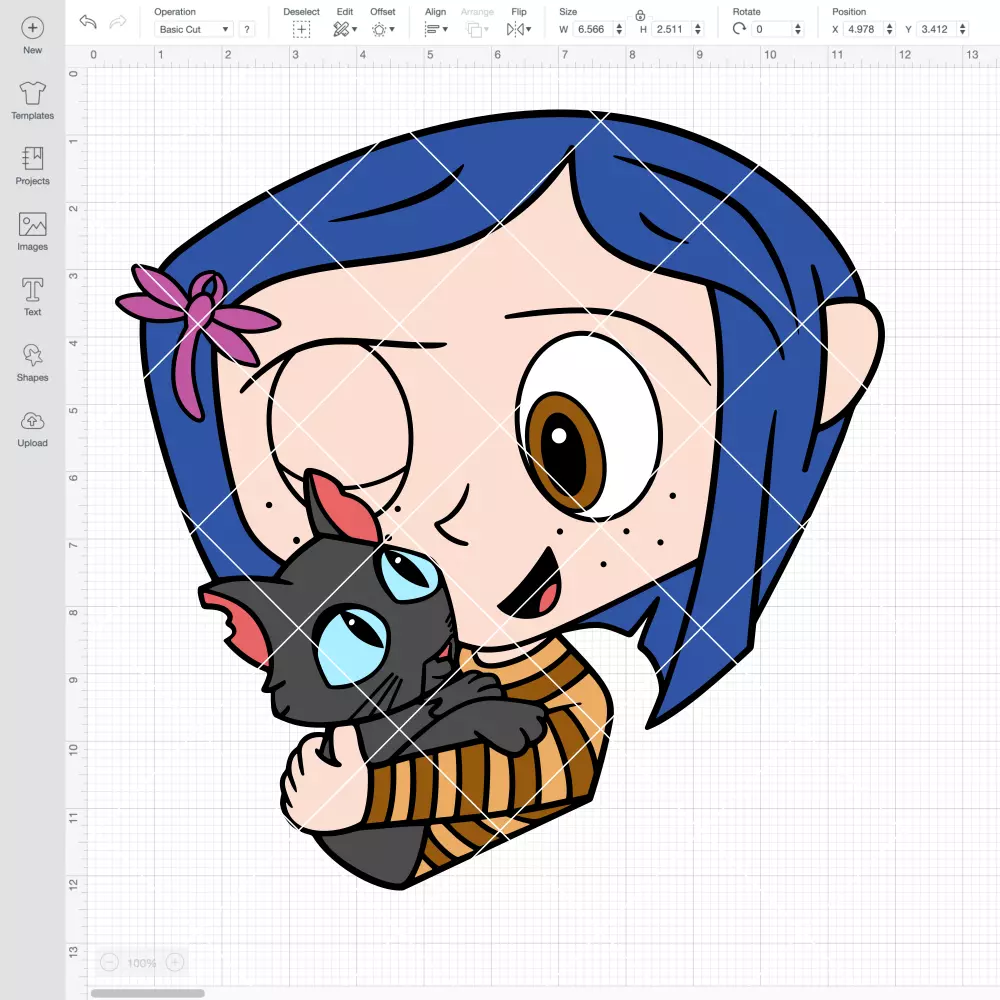
Task: Undo the last action
Action: pos(88,22)
